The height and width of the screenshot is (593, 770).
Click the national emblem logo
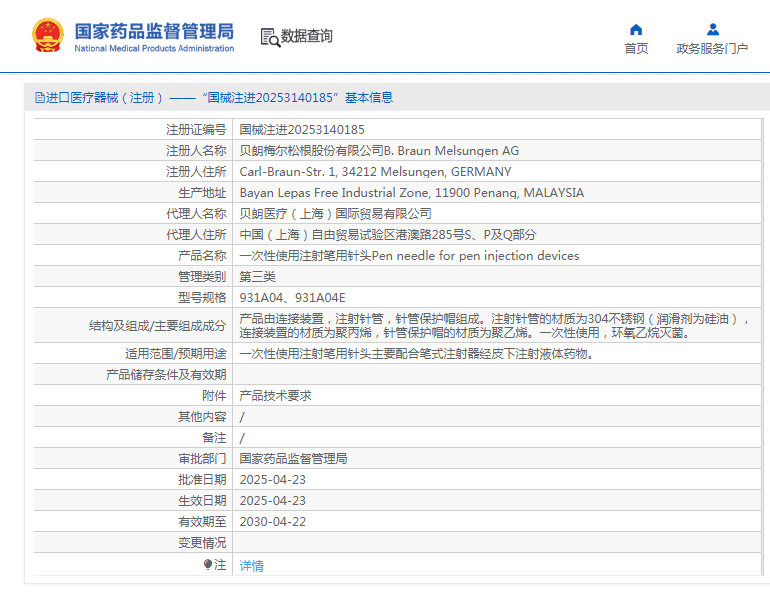47,35
